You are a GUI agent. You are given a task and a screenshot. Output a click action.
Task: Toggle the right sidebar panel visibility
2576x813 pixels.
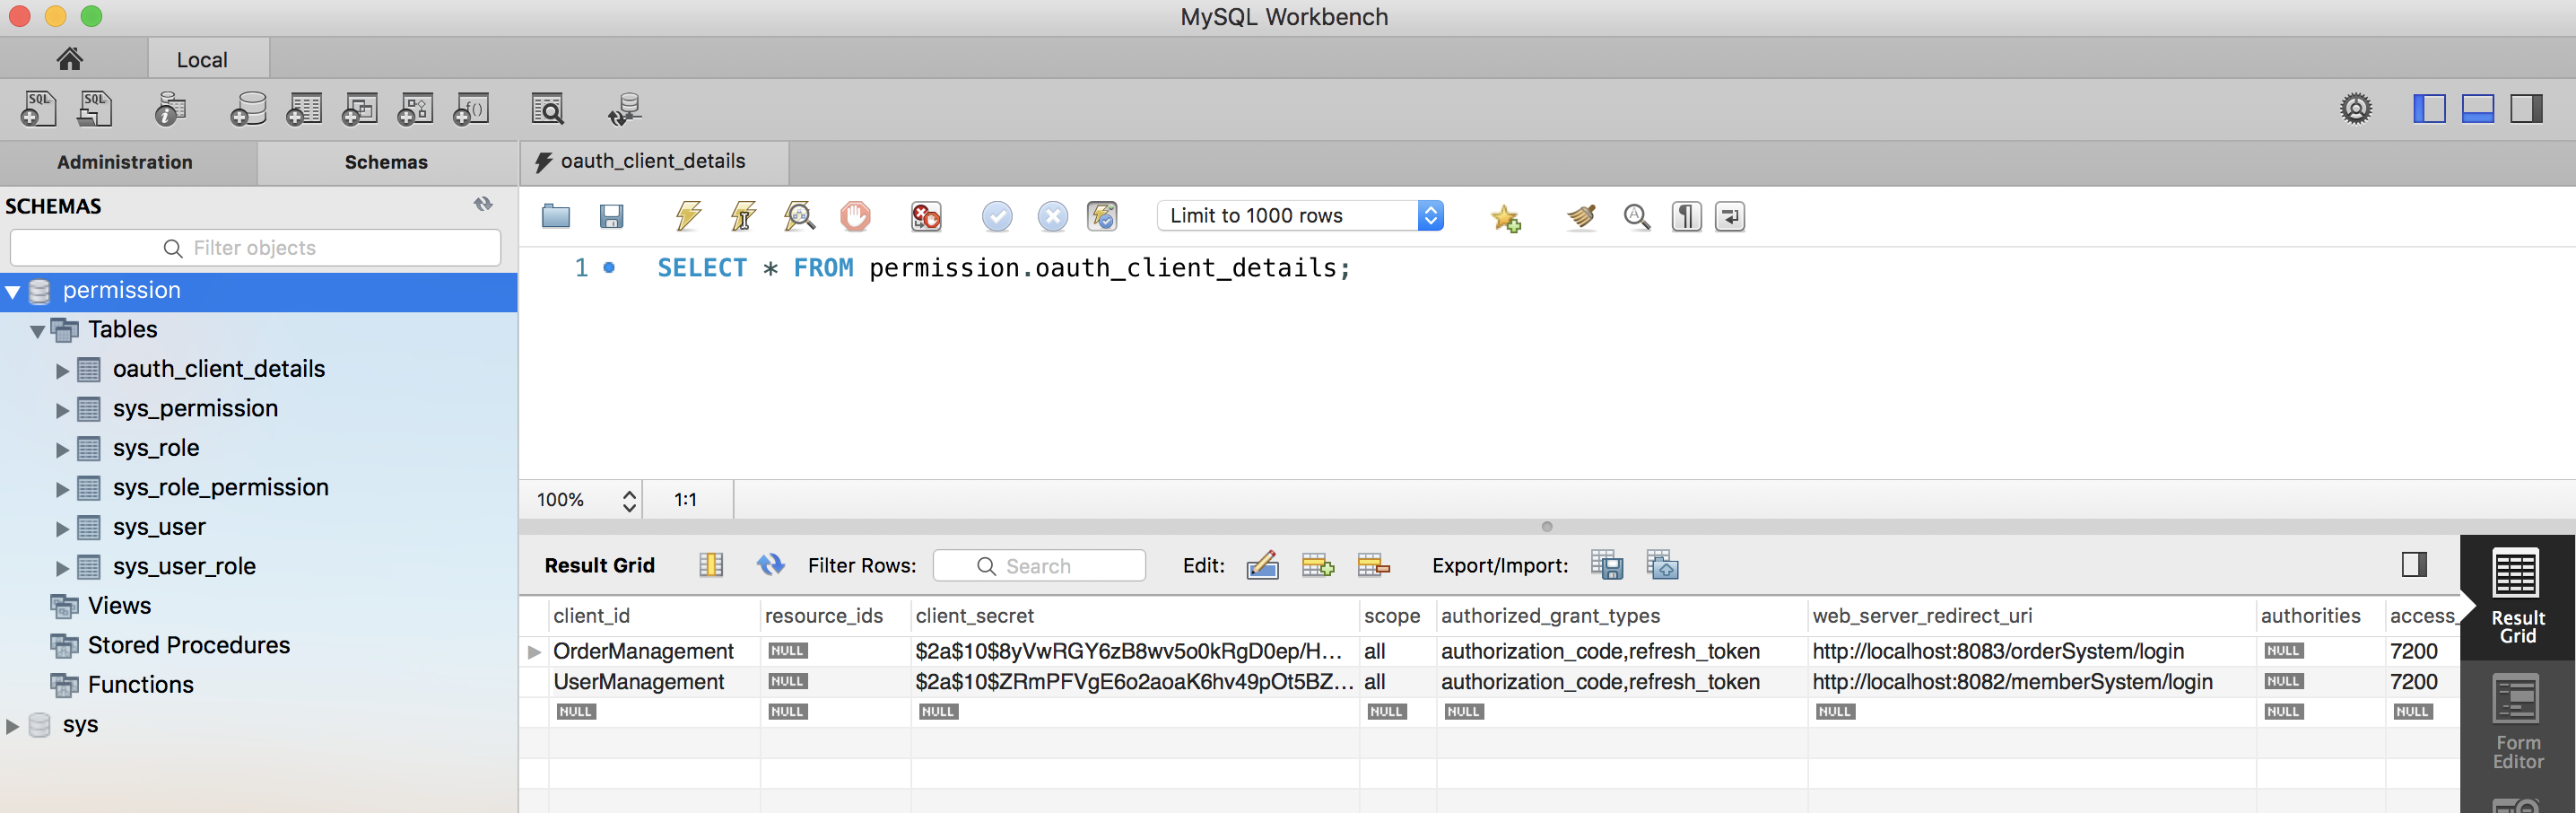(2525, 108)
